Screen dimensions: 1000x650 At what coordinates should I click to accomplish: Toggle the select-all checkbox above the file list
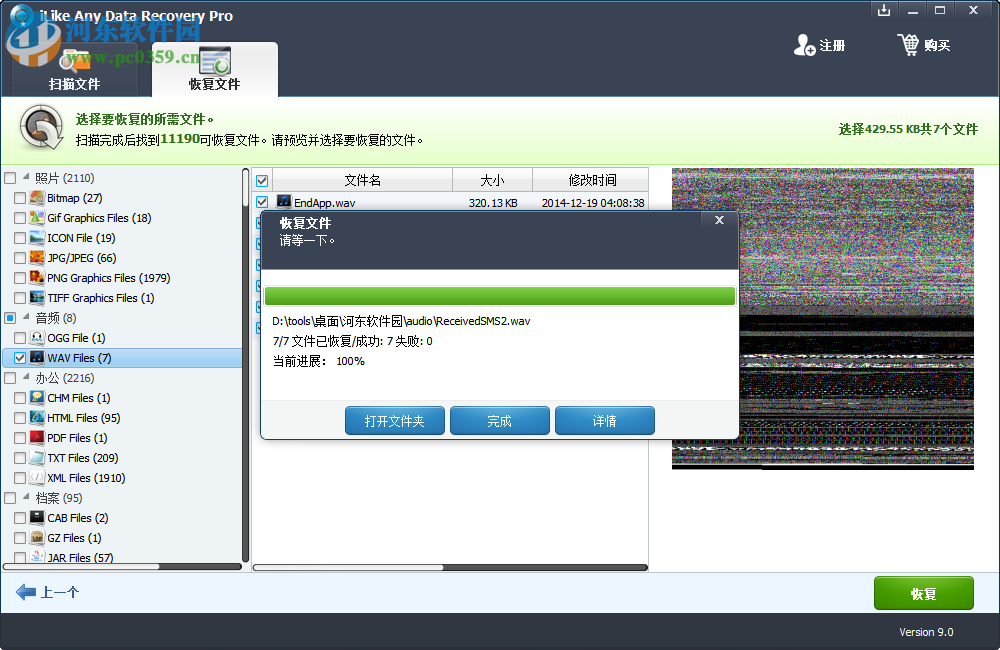coord(261,180)
